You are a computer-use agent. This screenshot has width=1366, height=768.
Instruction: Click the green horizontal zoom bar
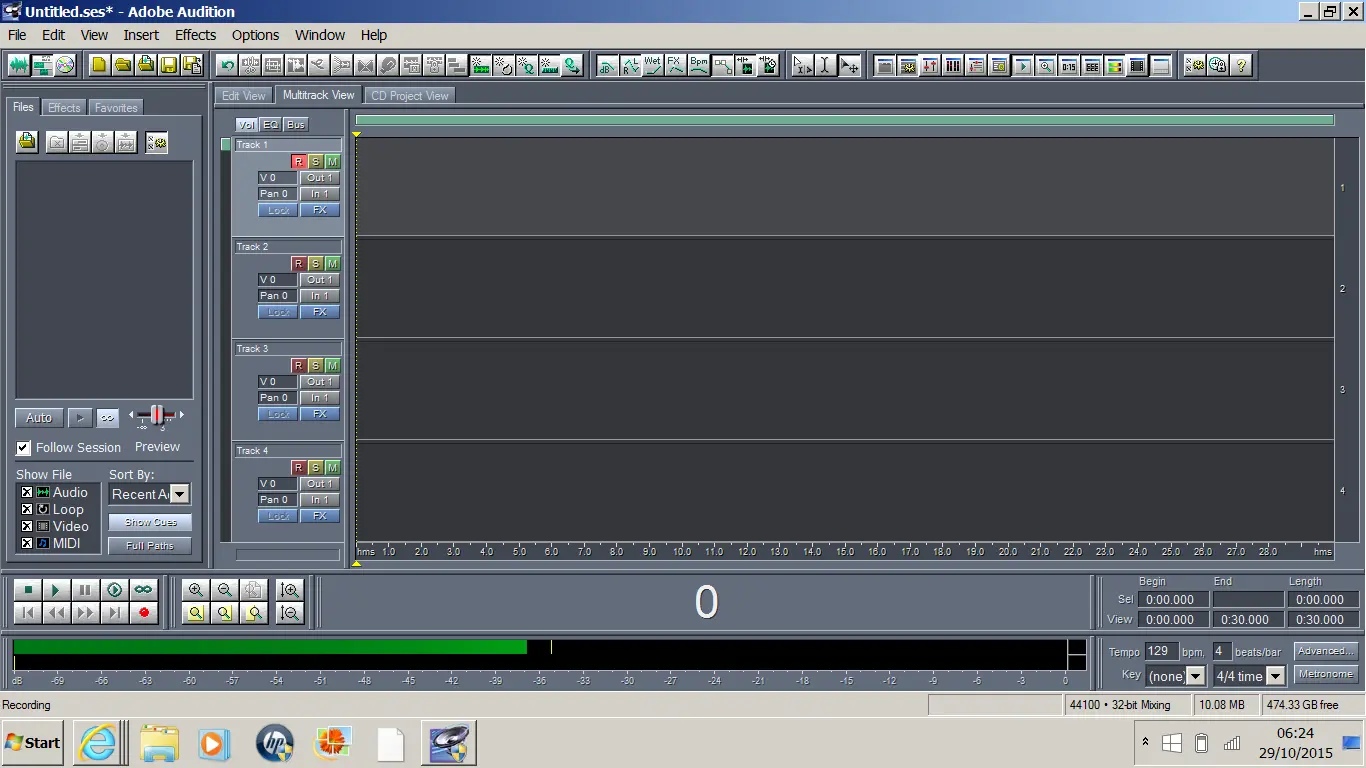click(x=844, y=120)
